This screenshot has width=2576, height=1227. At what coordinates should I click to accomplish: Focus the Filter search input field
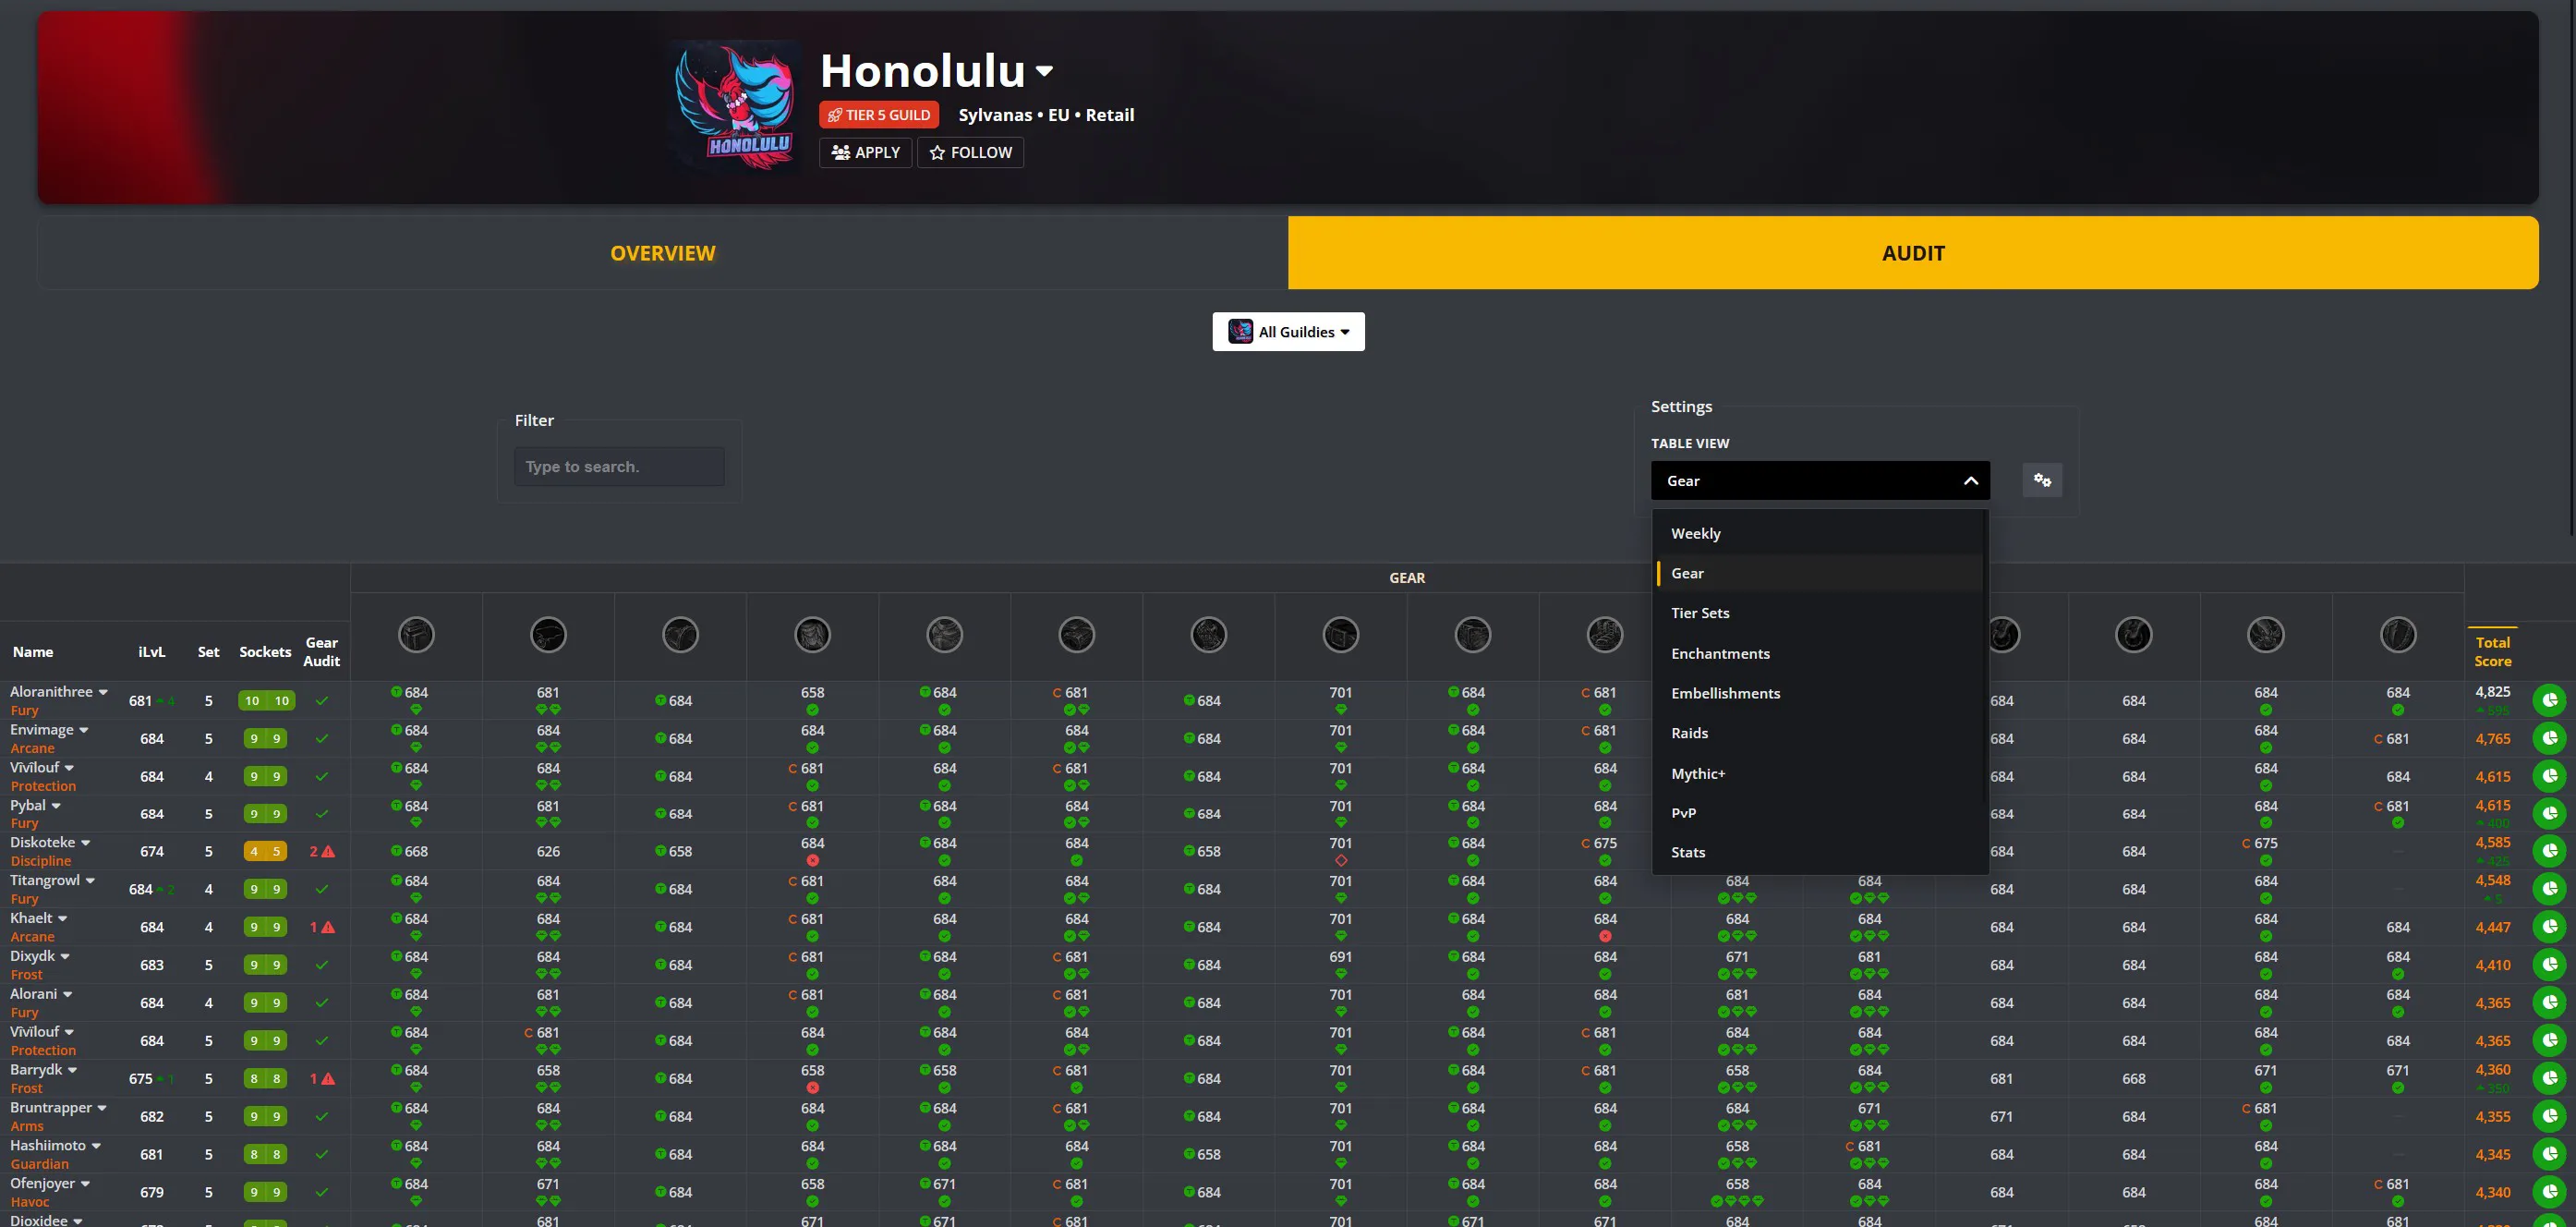click(619, 467)
